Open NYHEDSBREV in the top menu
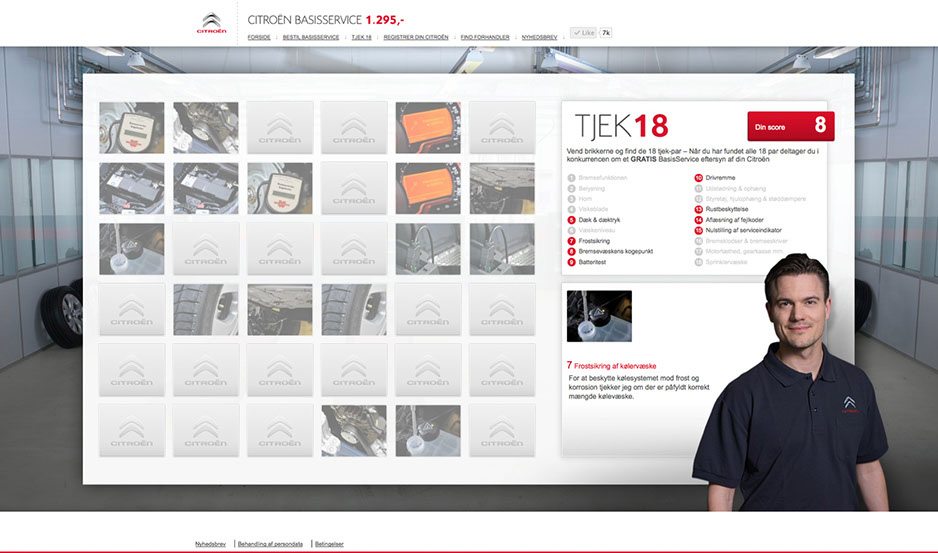The height and width of the screenshot is (553, 938). click(x=539, y=37)
